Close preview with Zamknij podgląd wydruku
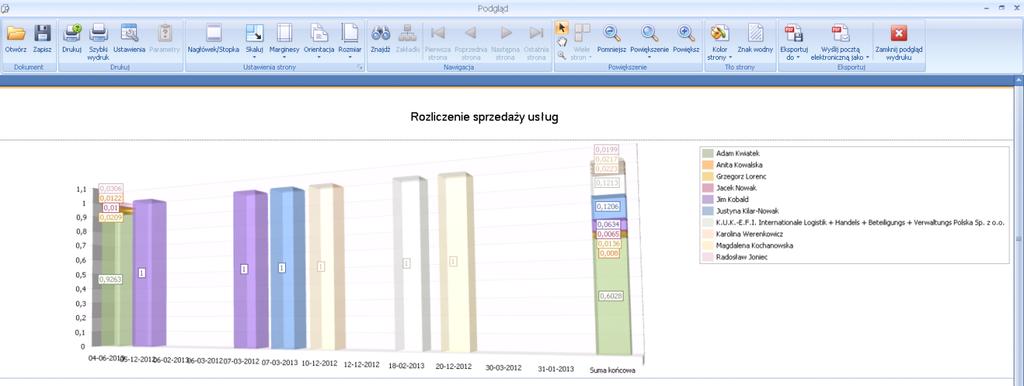 (x=899, y=41)
